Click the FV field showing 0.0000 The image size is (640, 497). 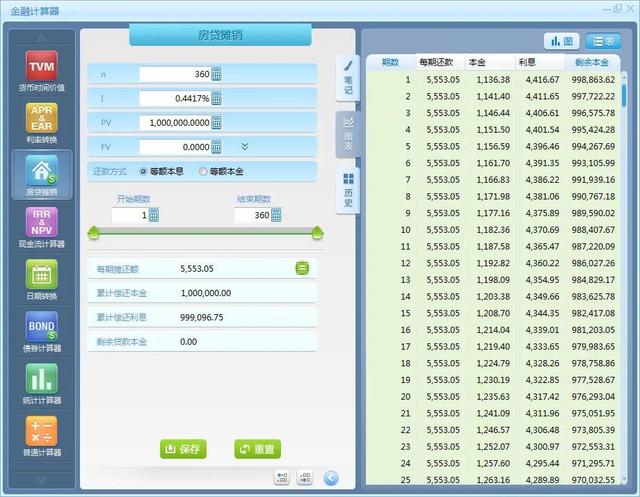coord(175,147)
